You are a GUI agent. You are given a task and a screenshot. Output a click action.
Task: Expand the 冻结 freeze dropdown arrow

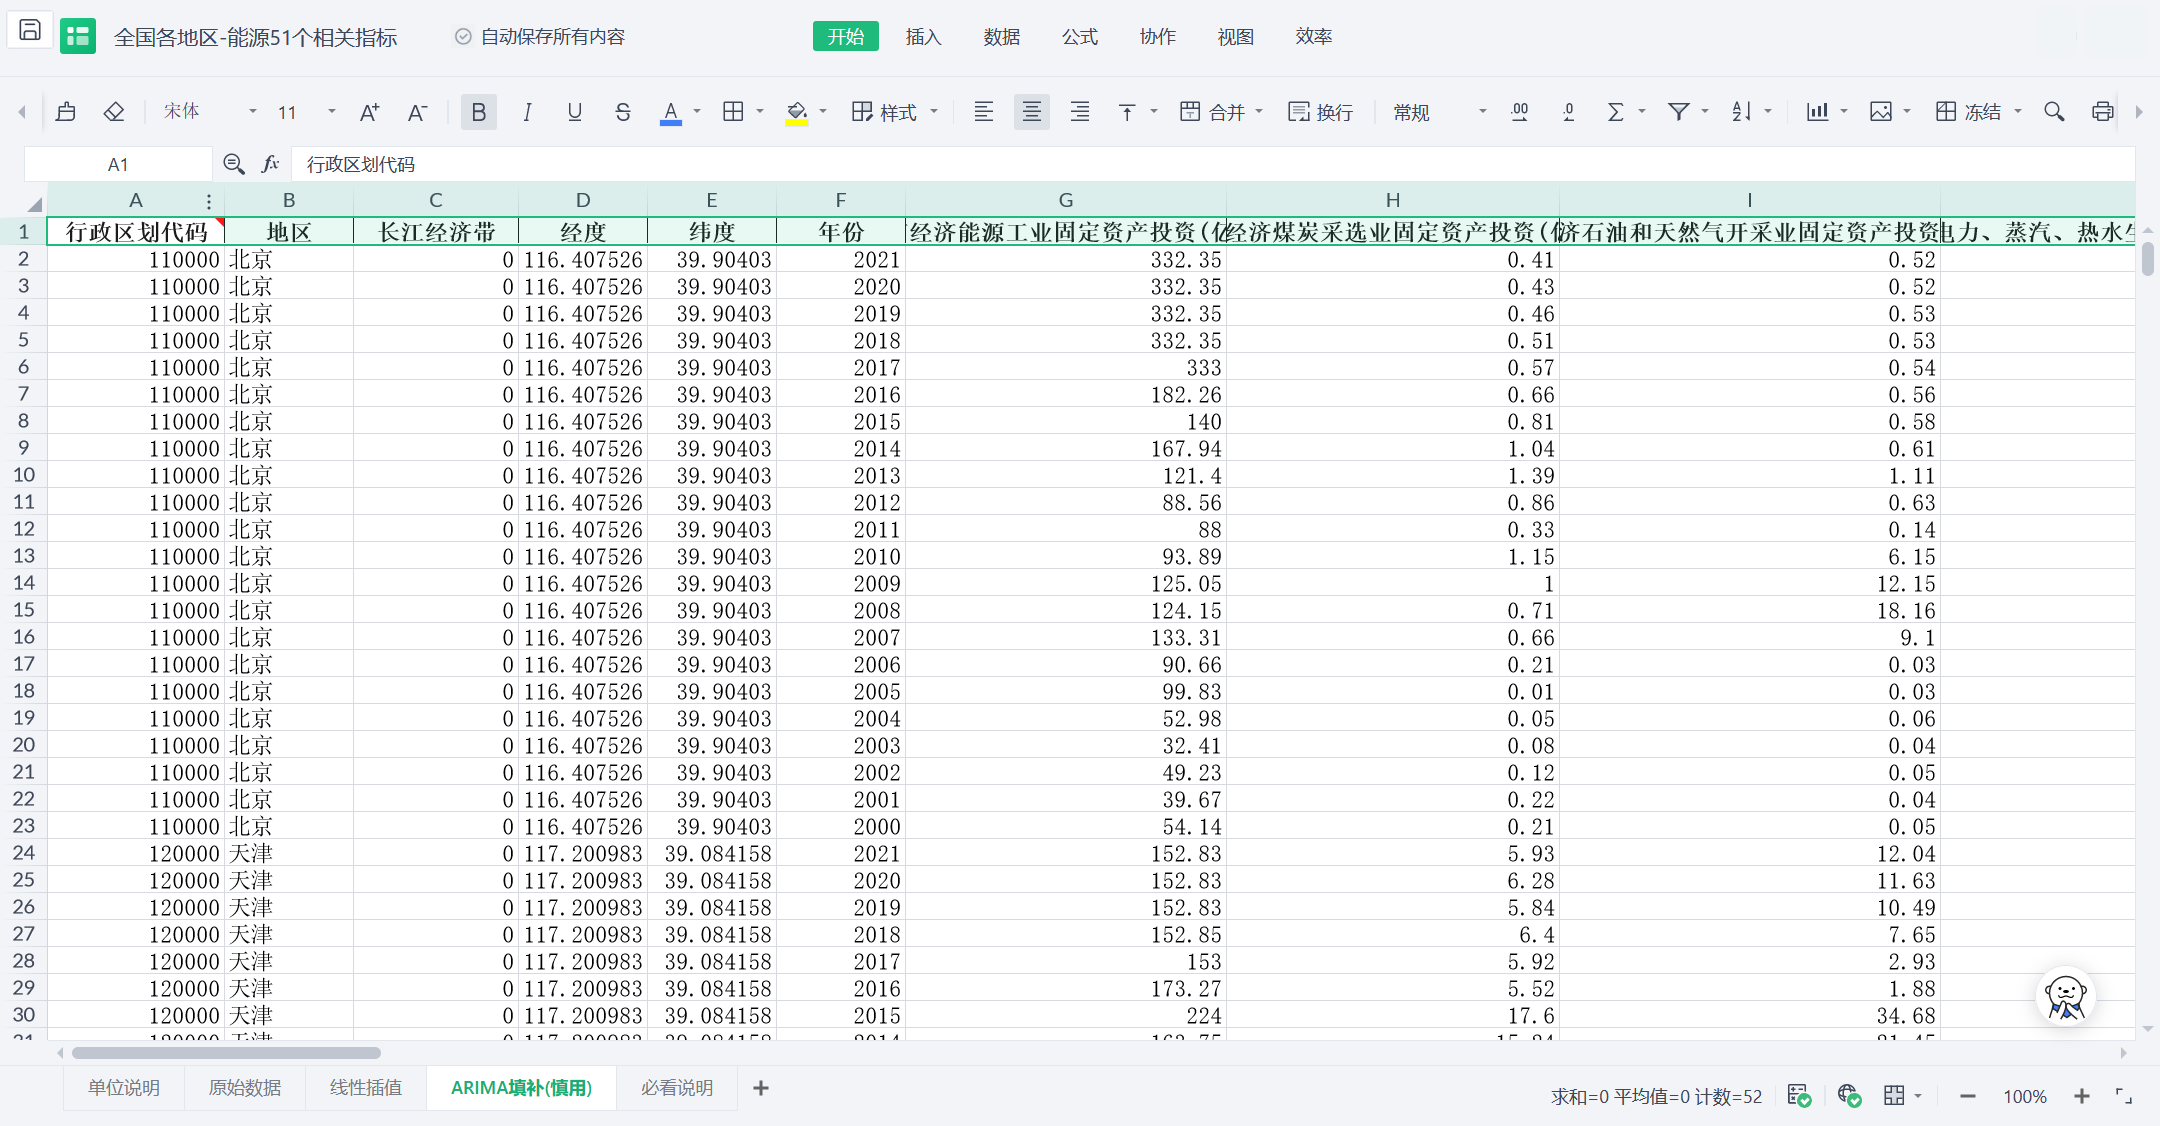pyautogui.click(x=2018, y=112)
